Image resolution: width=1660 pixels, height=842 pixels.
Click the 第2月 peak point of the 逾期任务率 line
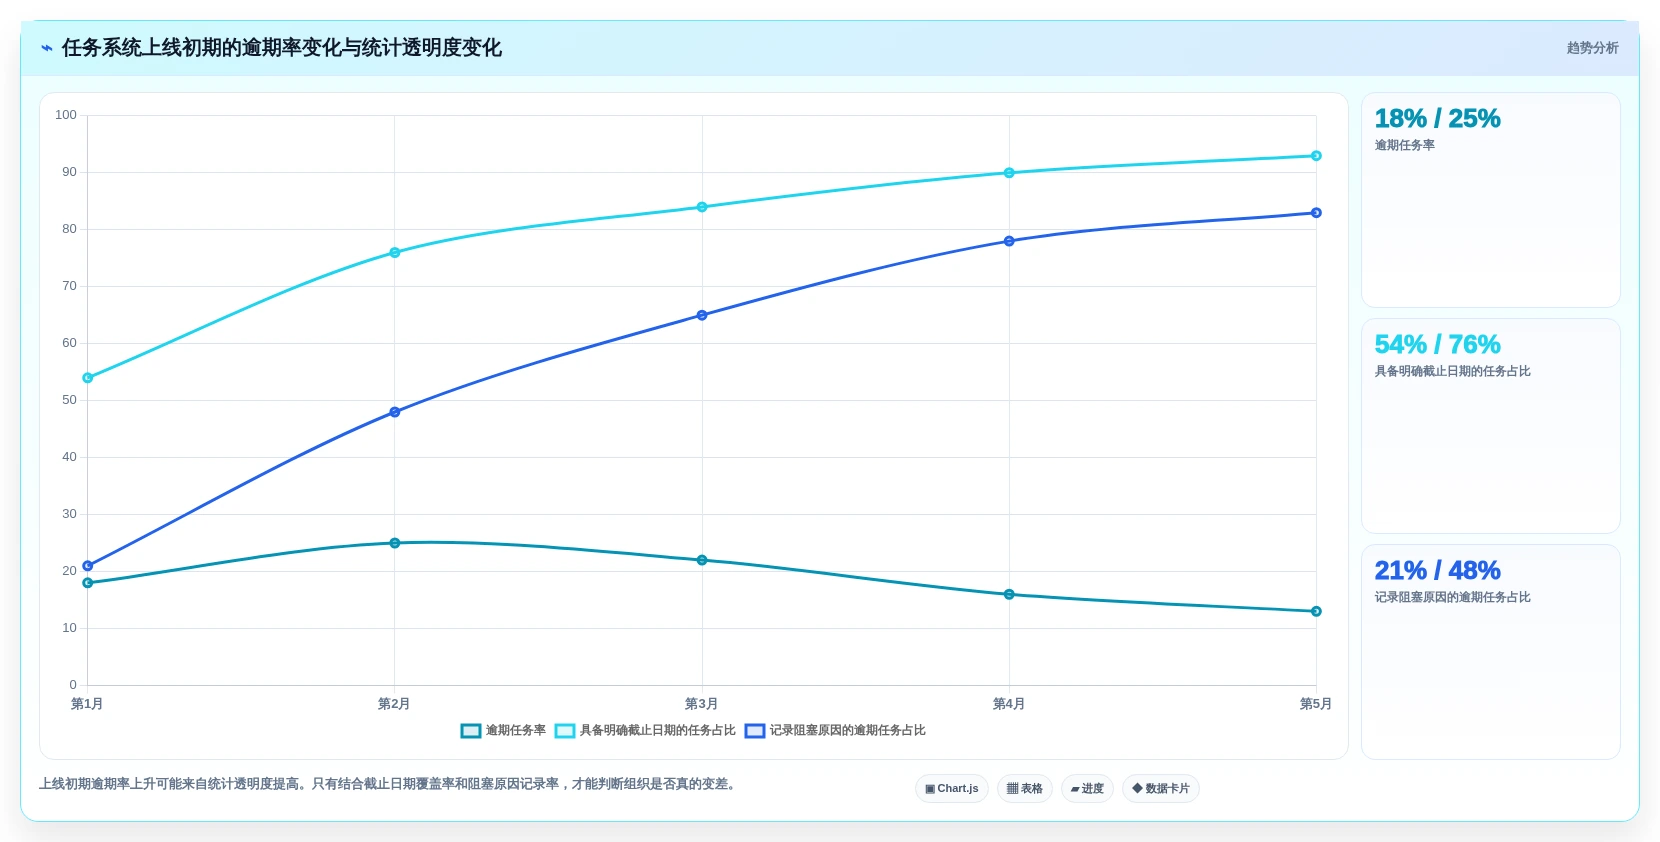point(395,543)
